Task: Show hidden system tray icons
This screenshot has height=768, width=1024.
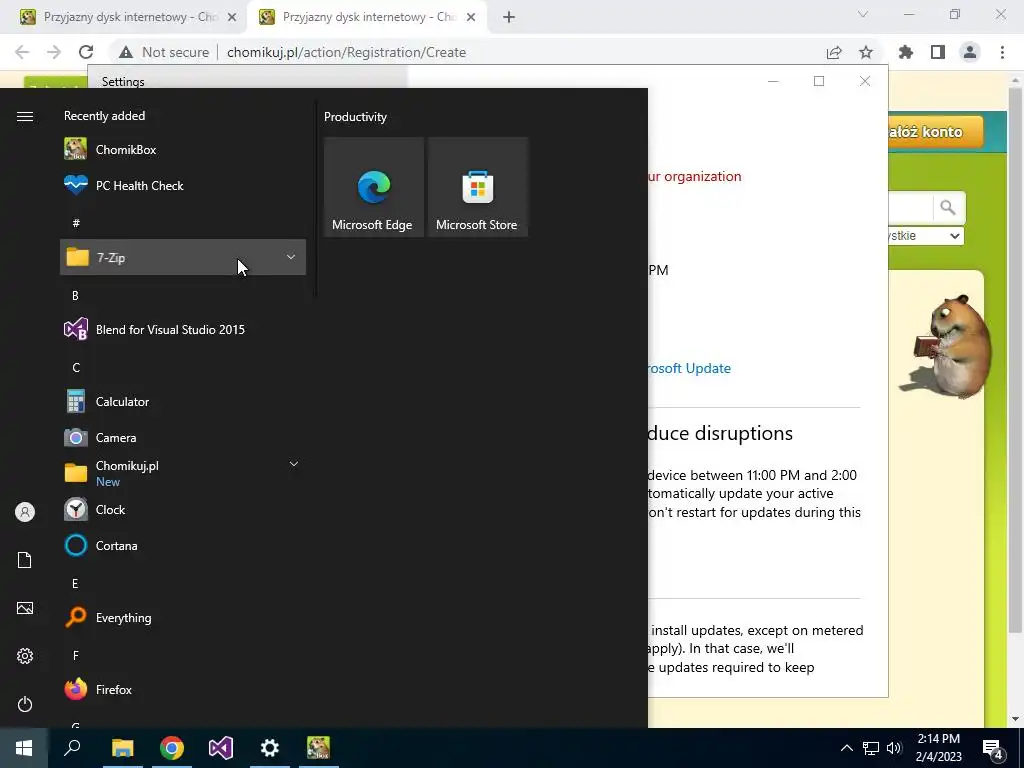Action: point(846,748)
